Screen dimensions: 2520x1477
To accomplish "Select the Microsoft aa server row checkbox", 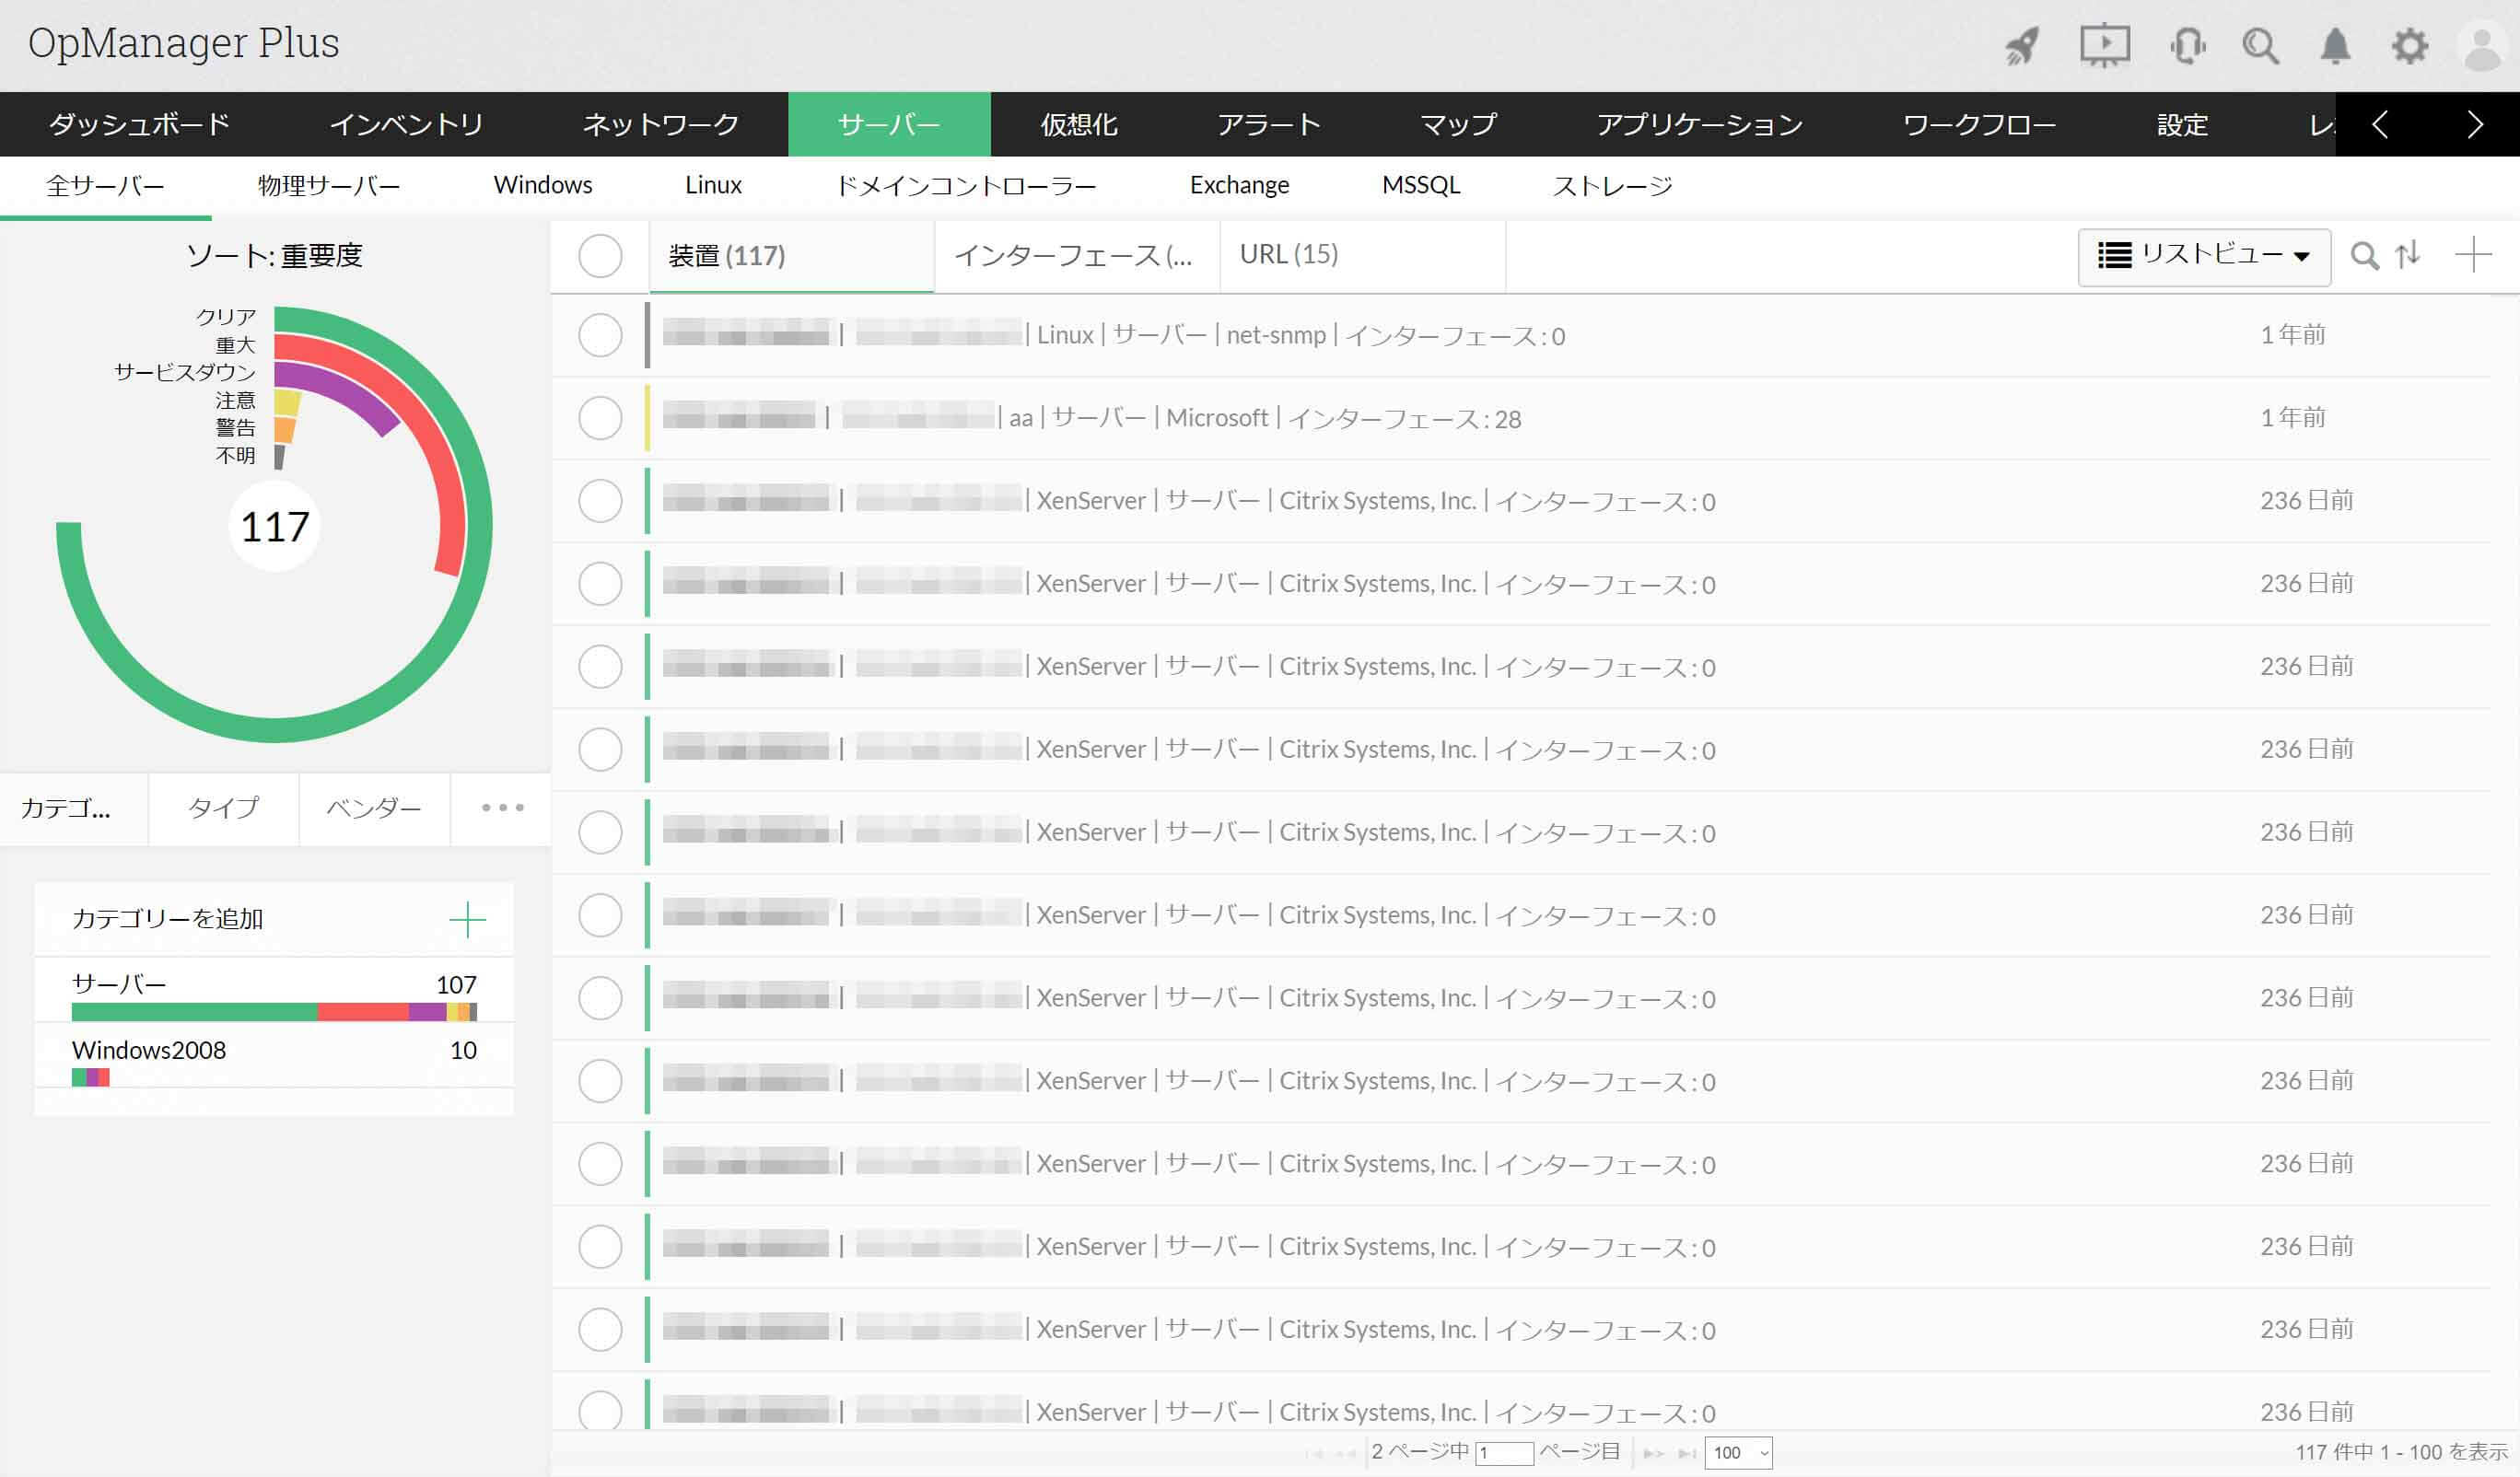I will [600, 418].
